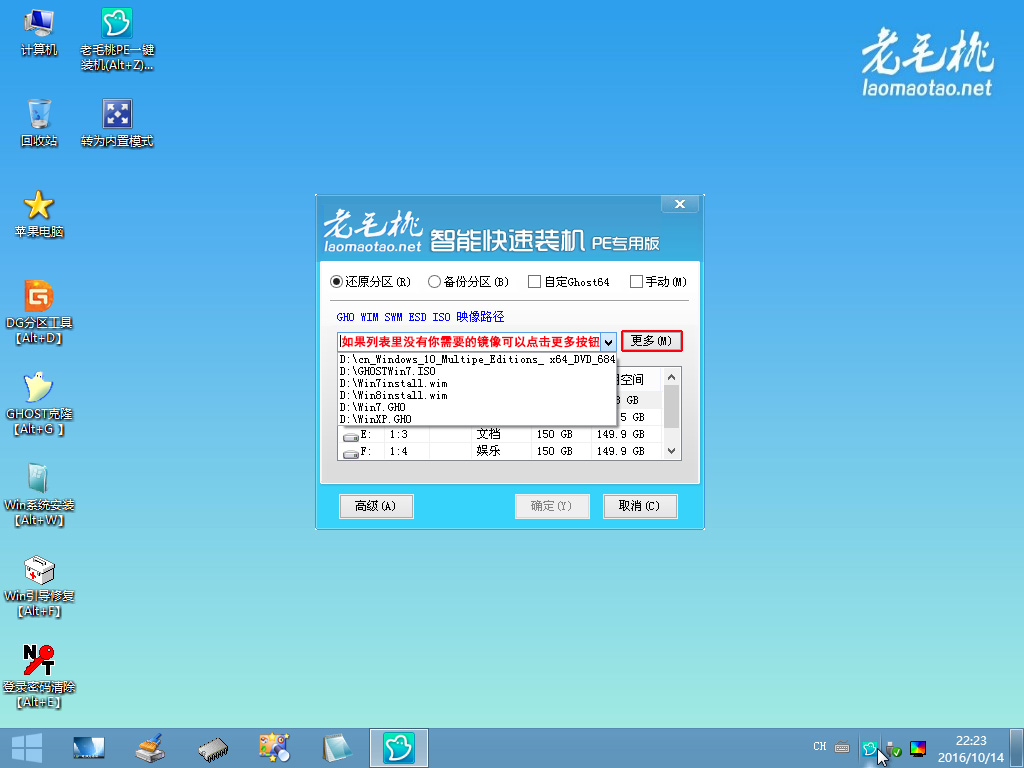Click the active 老毛桃 ghost taskbar button
The height and width of the screenshot is (768, 1024).
click(398, 748)
